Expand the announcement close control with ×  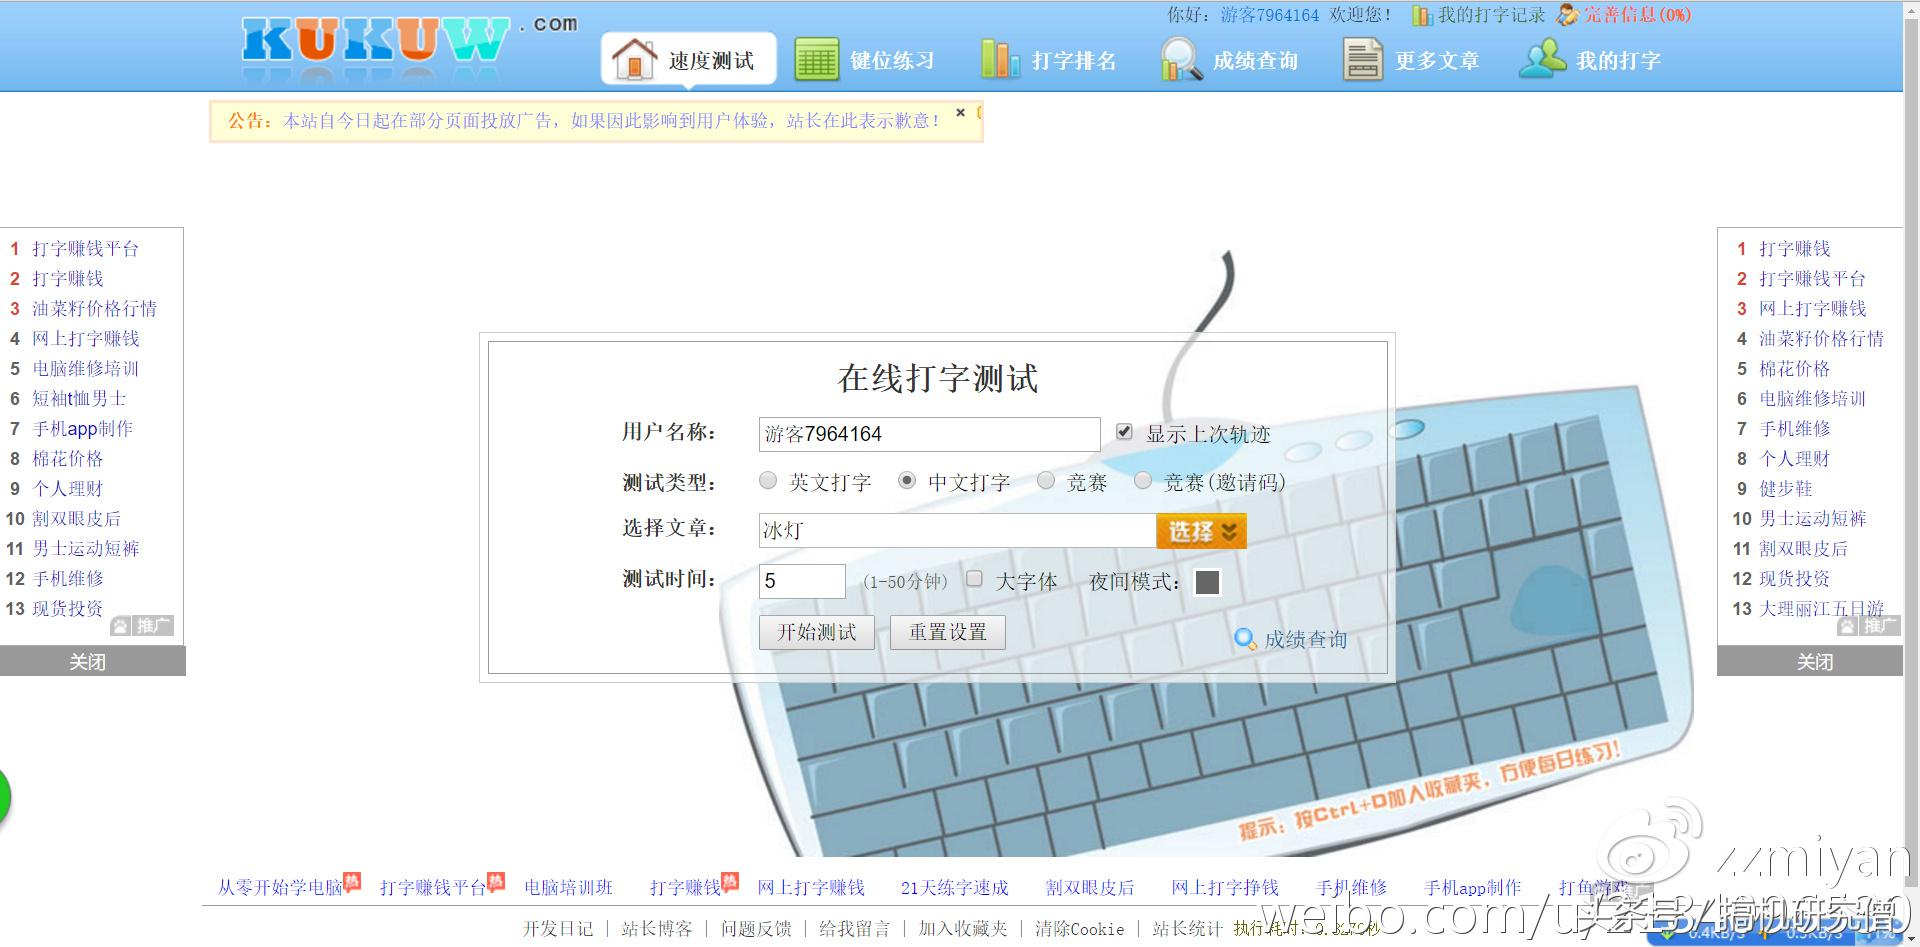tap(959, 112)
